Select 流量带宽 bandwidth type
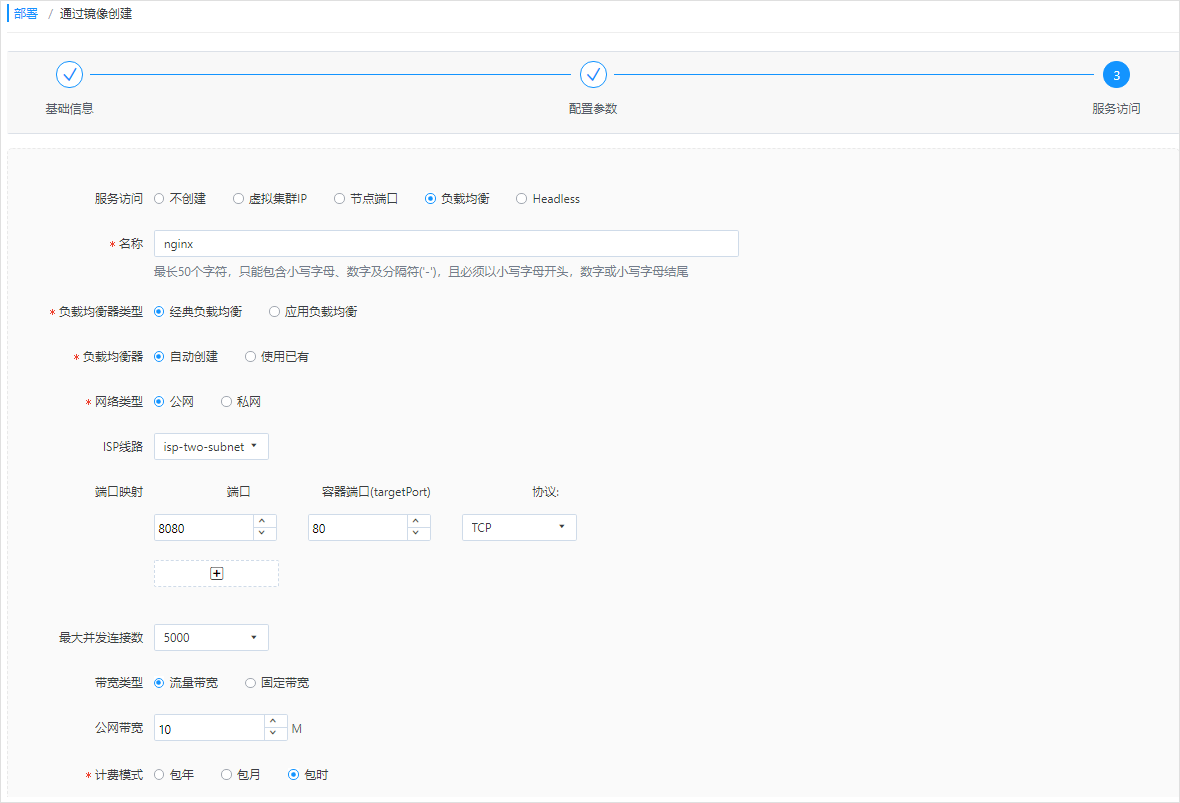 click(159, 683)
